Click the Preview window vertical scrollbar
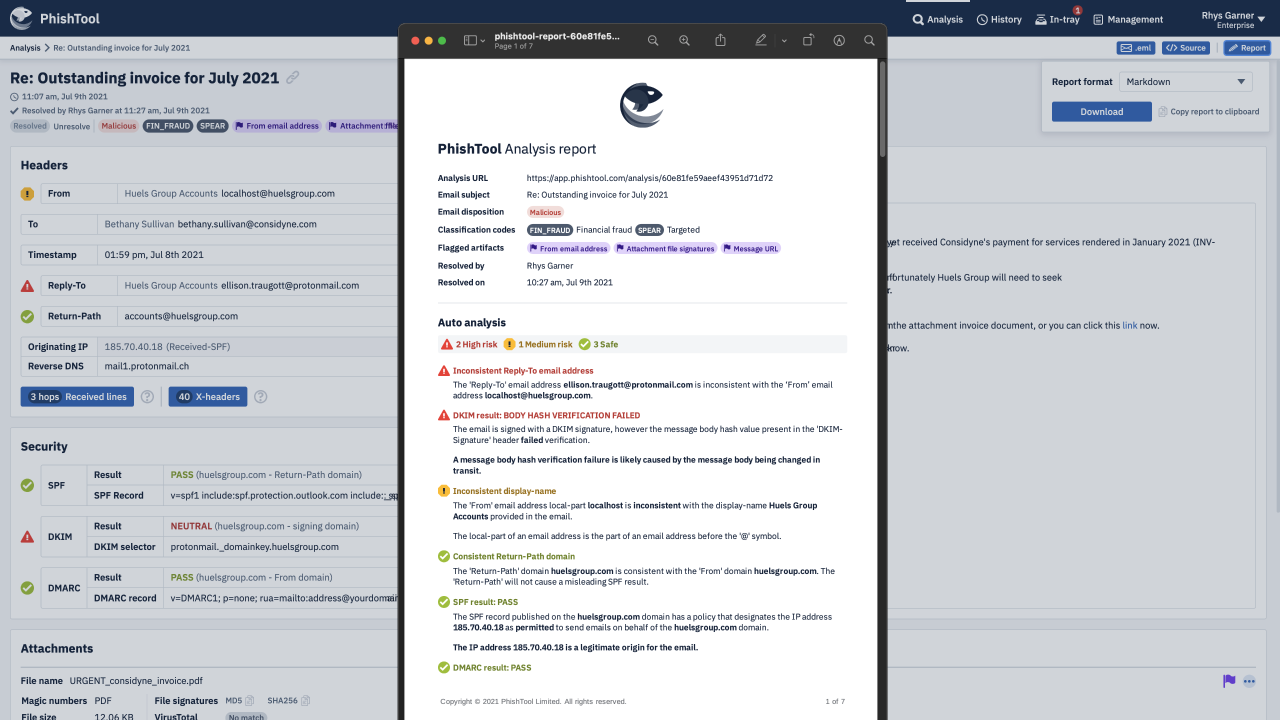Image resolution: width=1280 pixels, height=720 pixels. 882,110
